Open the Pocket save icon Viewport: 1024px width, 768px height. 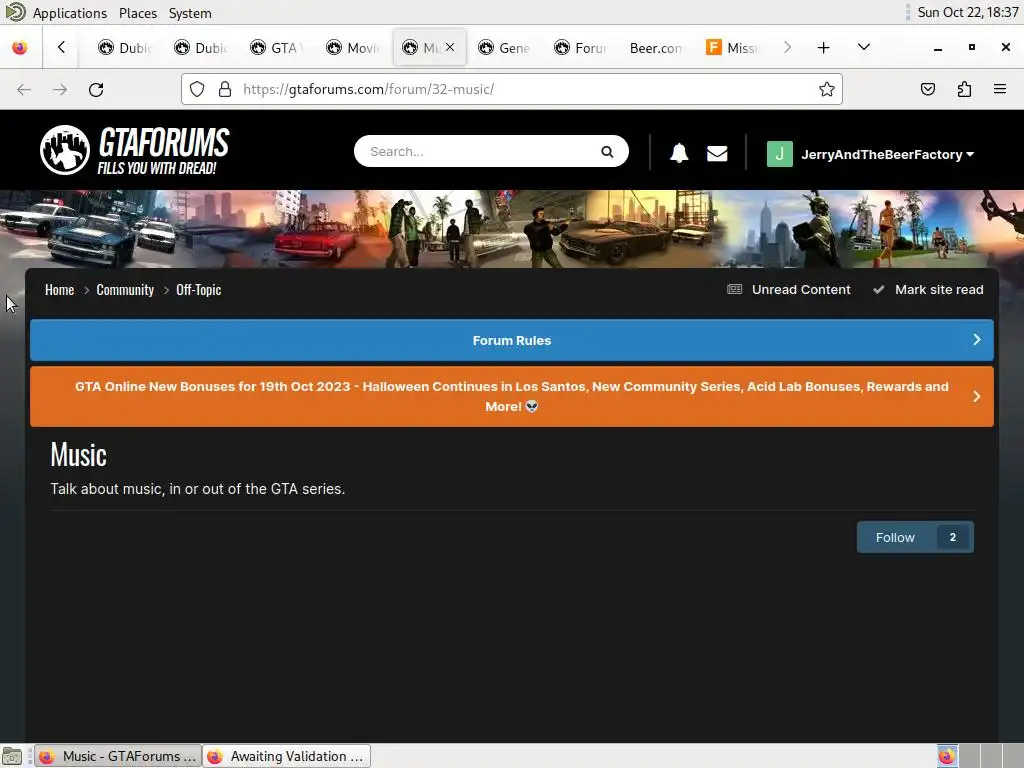click(927, 89)
